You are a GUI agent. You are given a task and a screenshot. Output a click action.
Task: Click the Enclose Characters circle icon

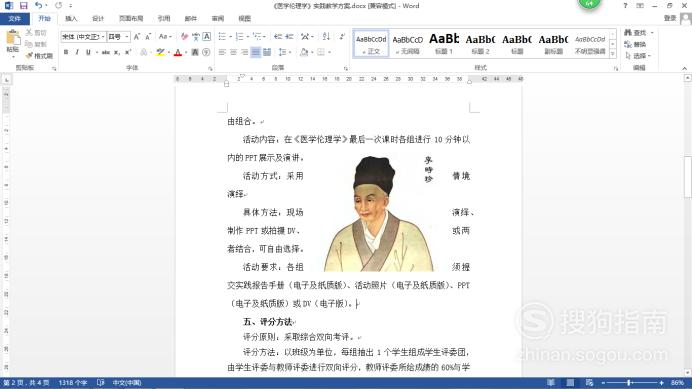click(206, 52)
